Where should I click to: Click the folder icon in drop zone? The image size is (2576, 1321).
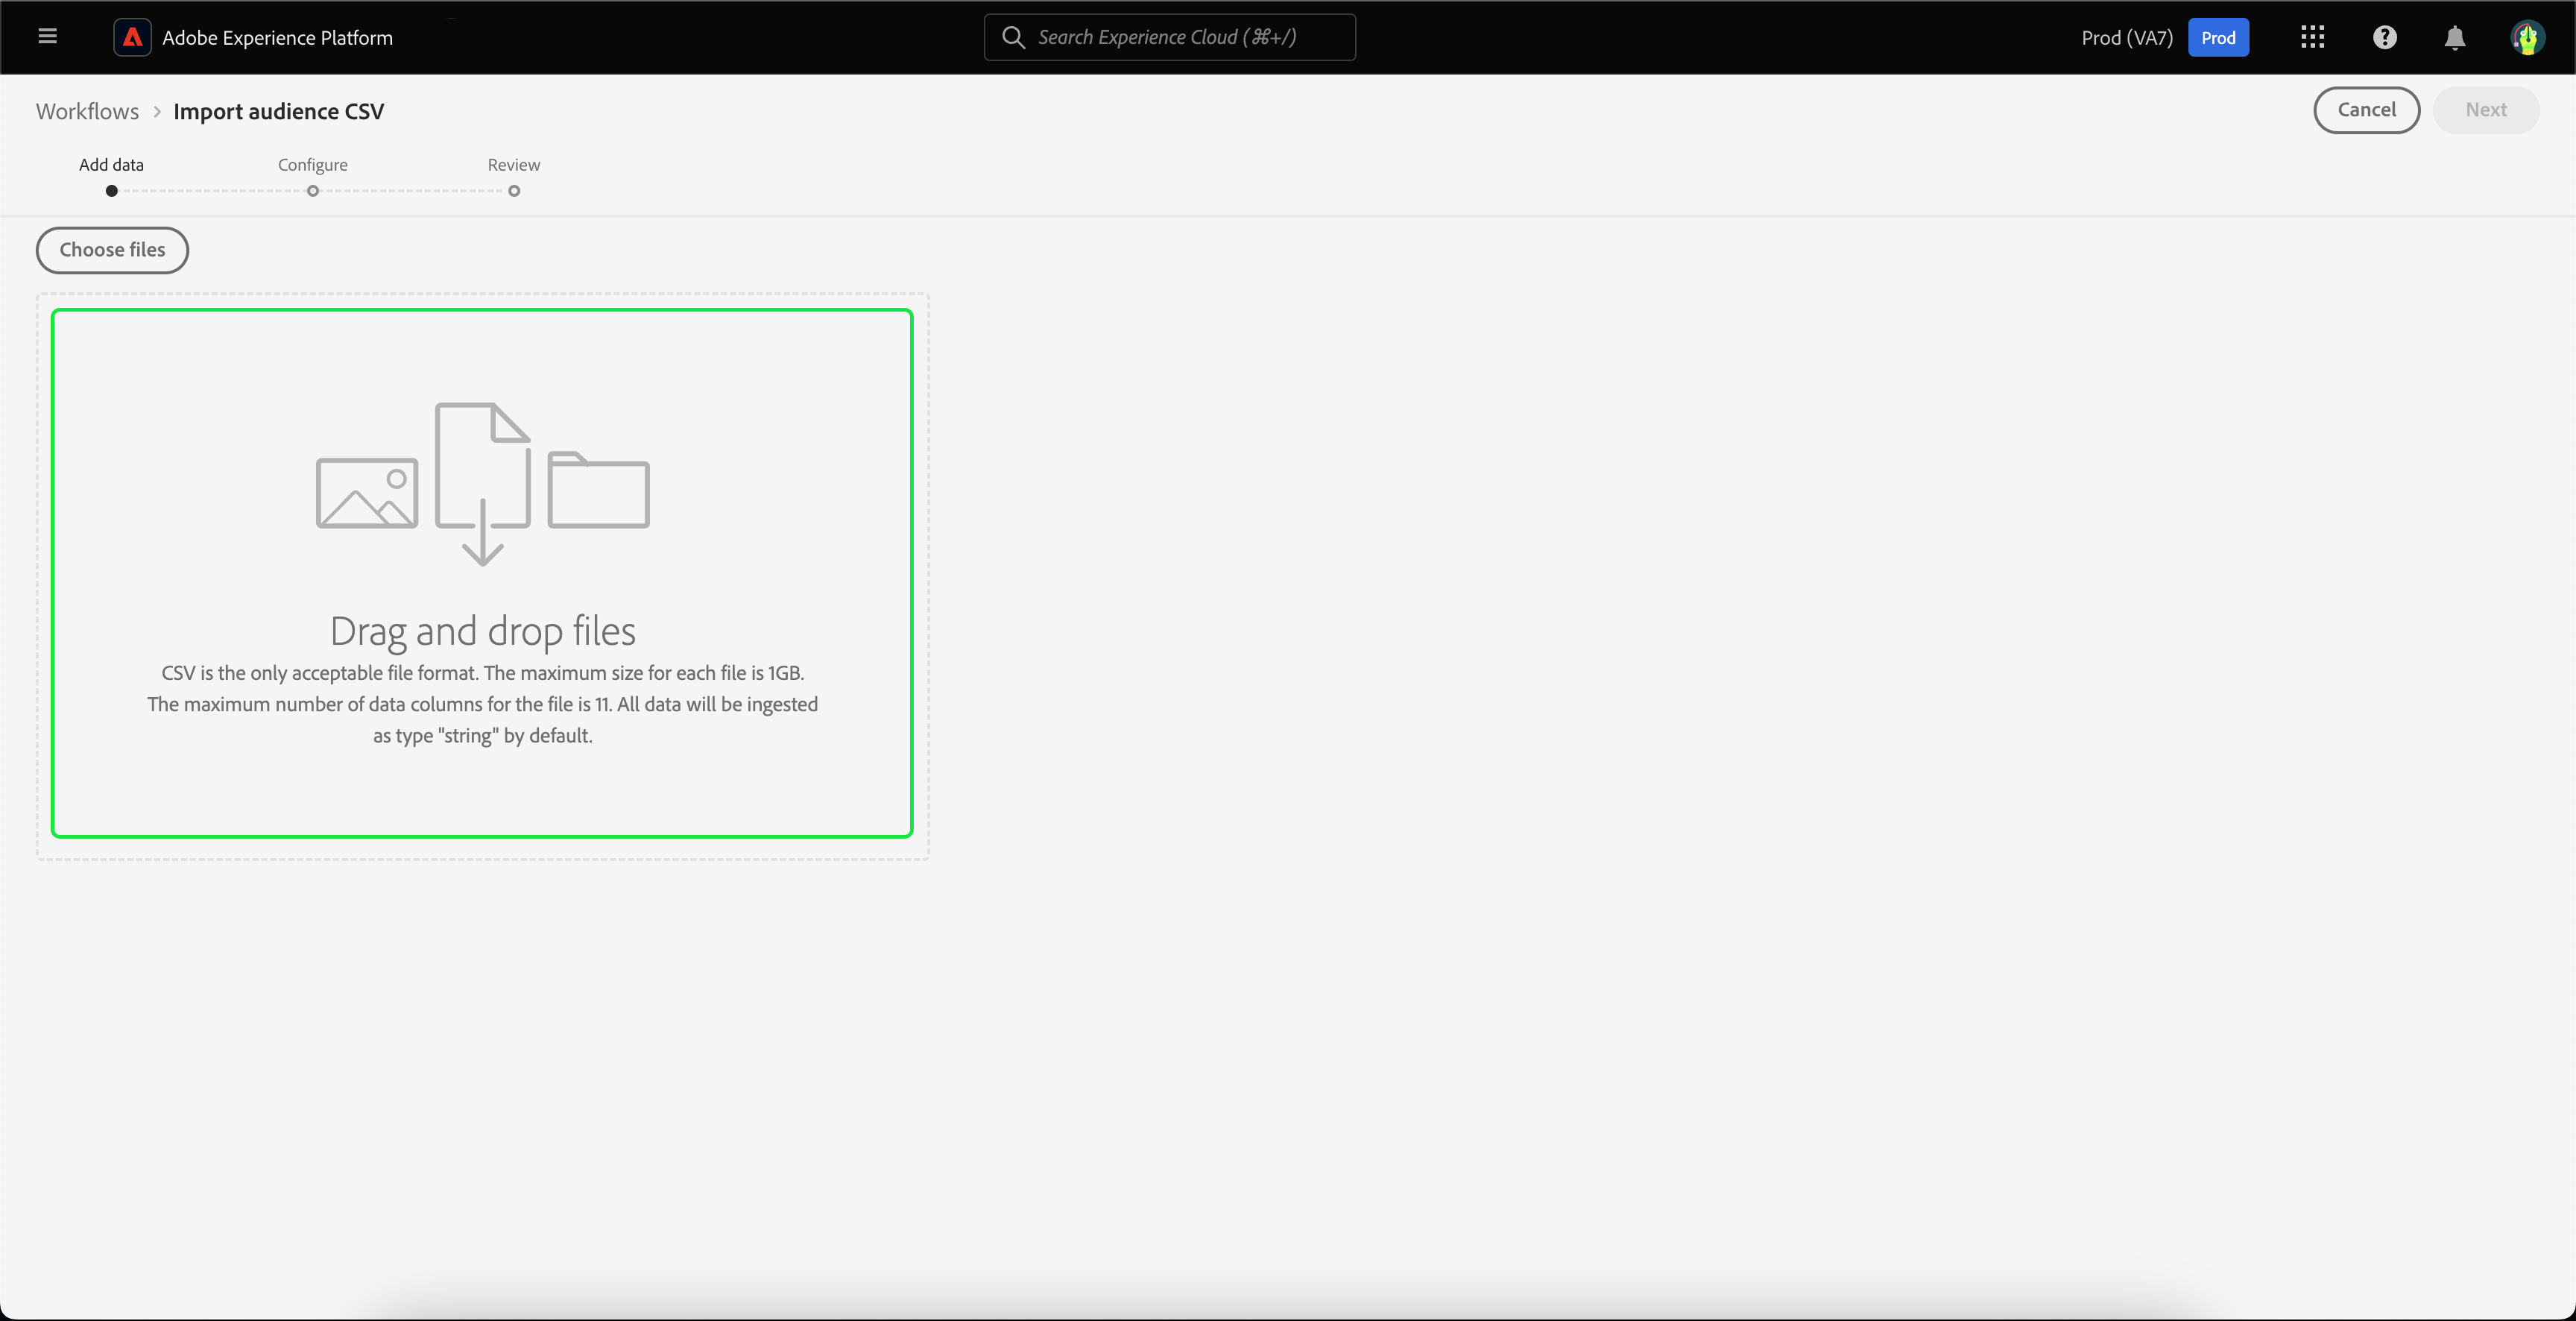[x=598, y=490]
